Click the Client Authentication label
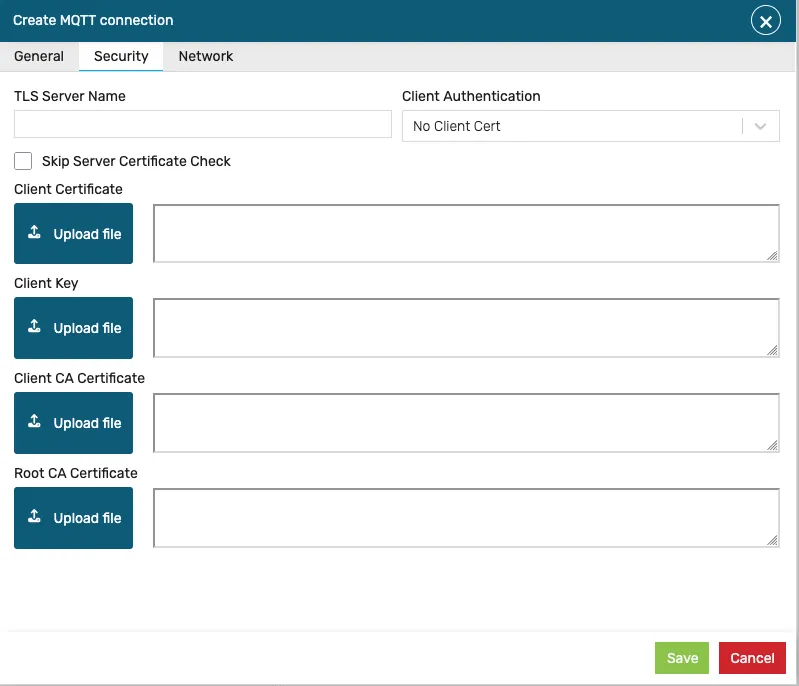Viewport: 799px width, 686px height. point(471,96)
